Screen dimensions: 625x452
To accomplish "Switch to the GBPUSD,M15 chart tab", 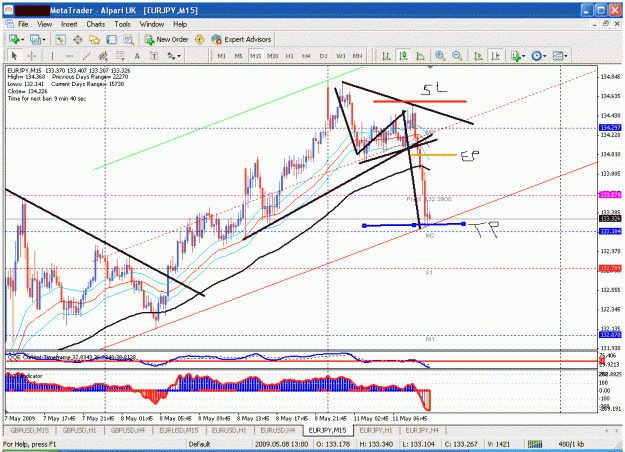I will [x=30, y=430].
